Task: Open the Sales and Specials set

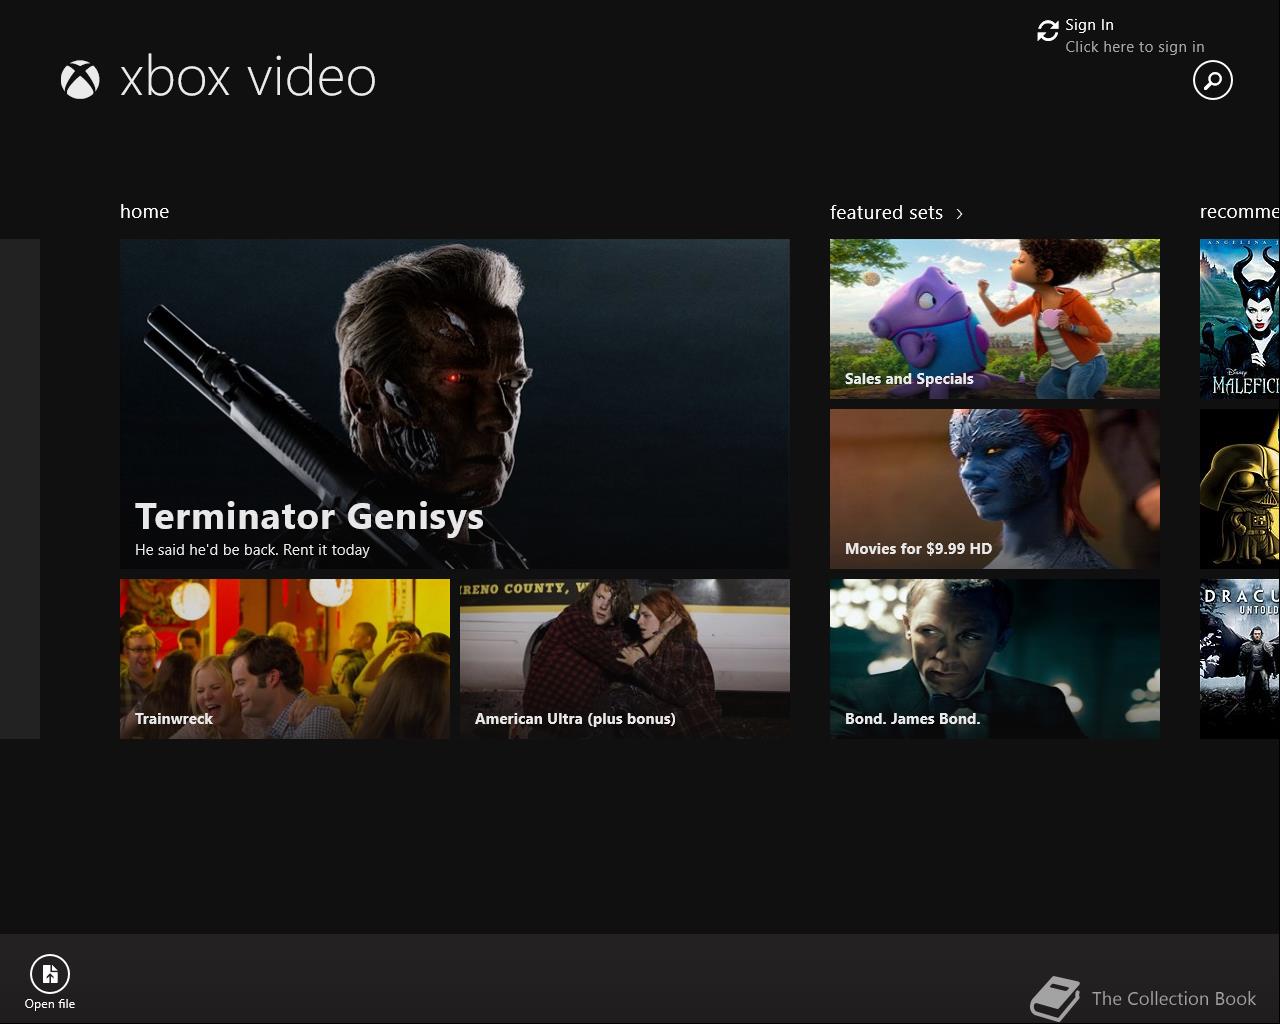Action: click(995, 319)
